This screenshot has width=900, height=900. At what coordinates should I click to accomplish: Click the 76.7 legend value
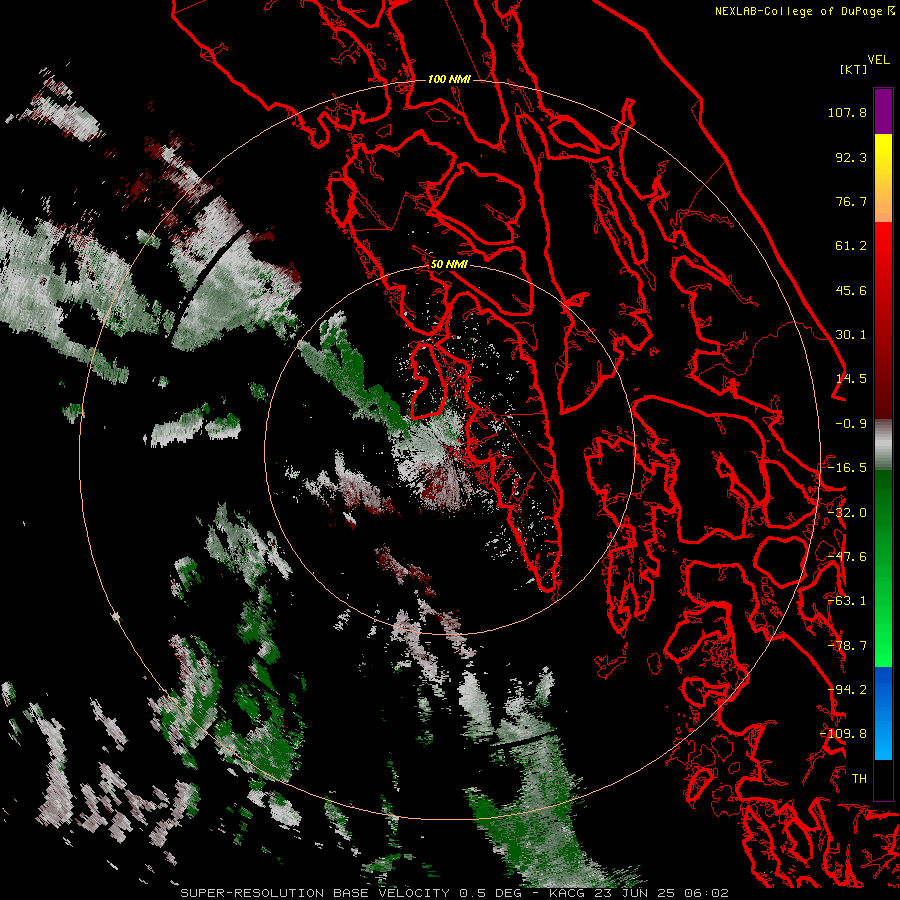851,201
